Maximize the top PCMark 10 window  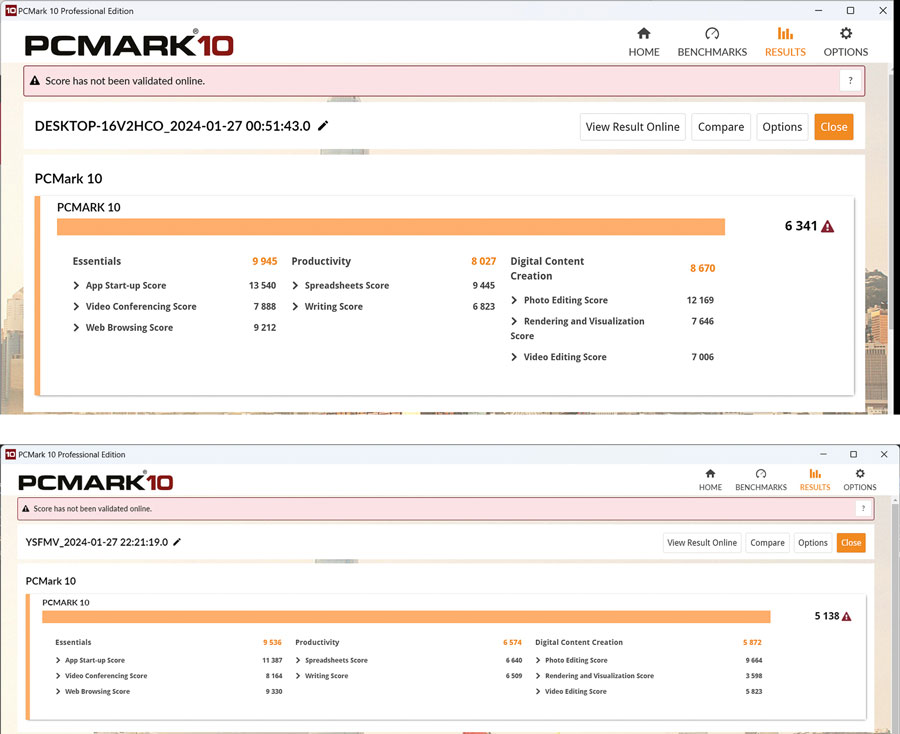coord(851,10)
